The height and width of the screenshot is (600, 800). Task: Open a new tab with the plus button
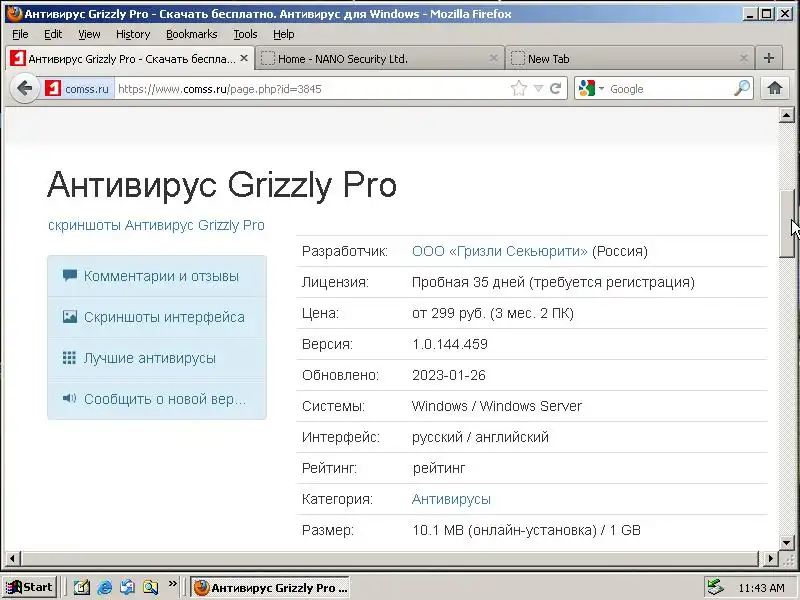[769, 58]
